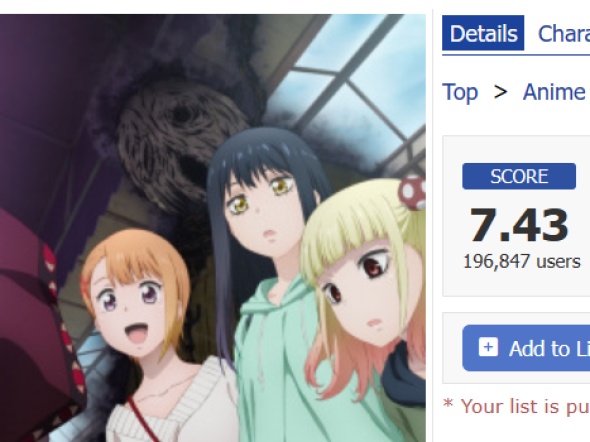Click the plus icon on Add to List

(488, 347)
